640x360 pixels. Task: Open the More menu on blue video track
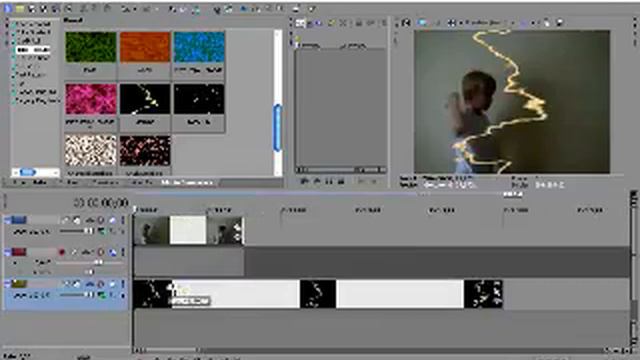tap(123, 220)
